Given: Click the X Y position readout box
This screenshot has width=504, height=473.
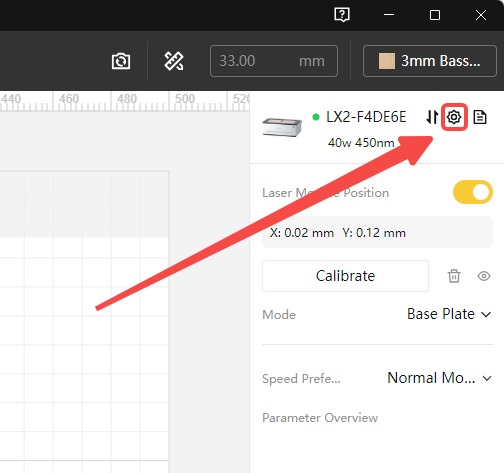Looking at the screenshot, I should point(377,232).
